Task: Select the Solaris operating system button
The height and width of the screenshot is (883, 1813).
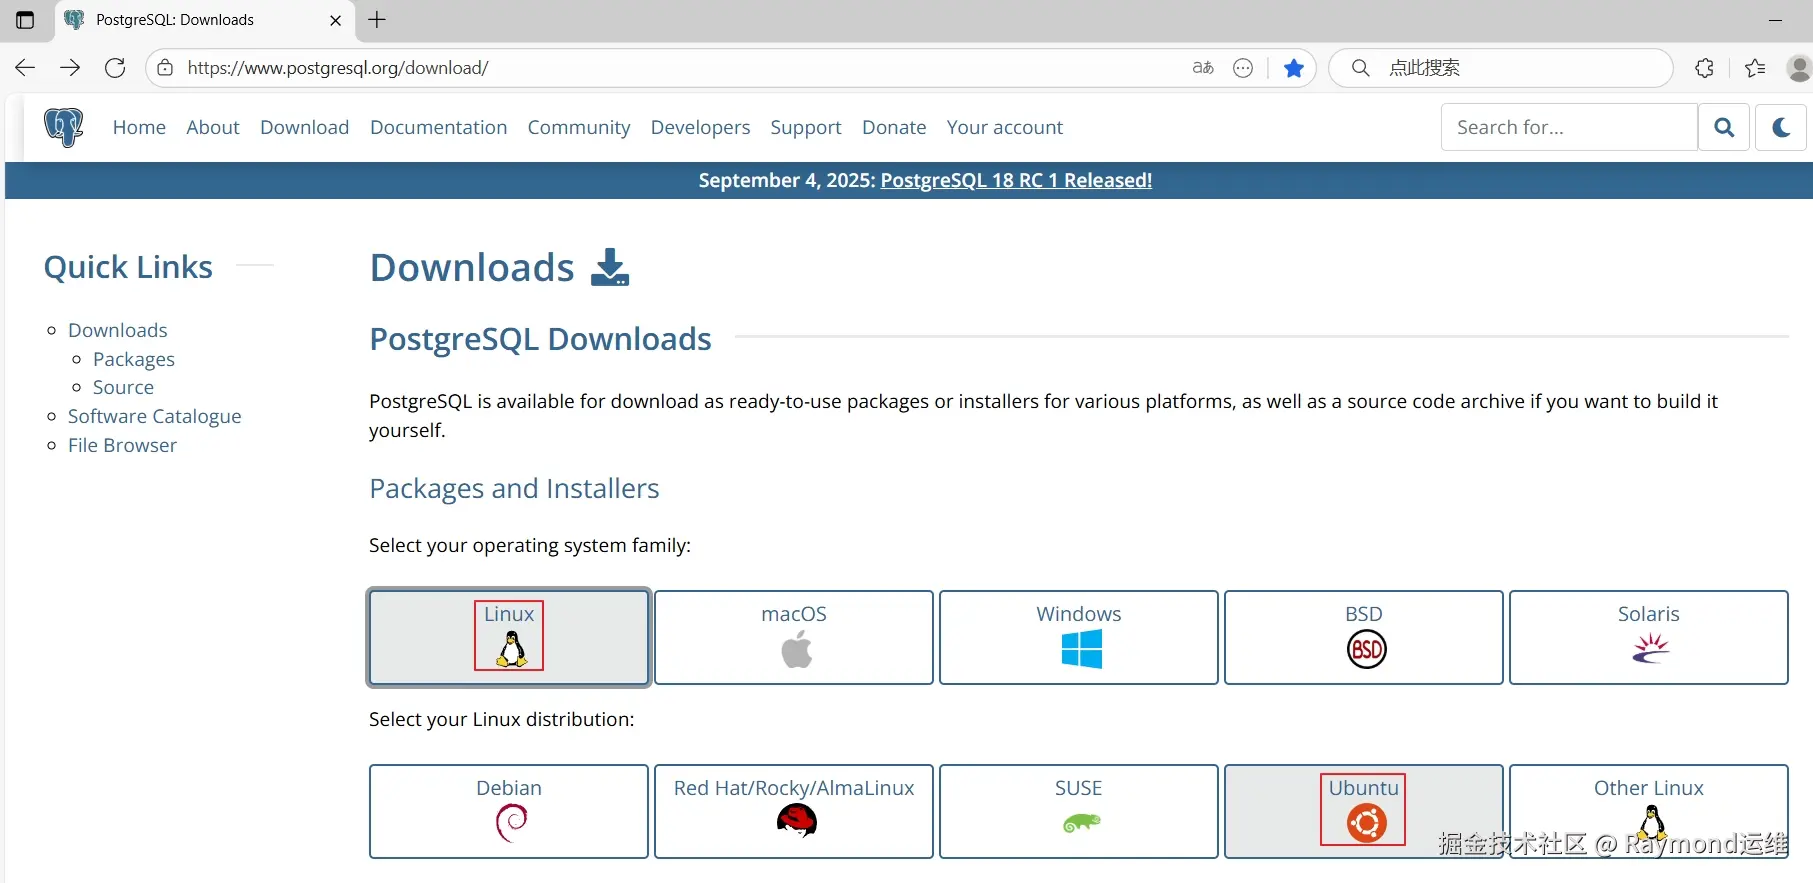Action: tap(1649, 637)
